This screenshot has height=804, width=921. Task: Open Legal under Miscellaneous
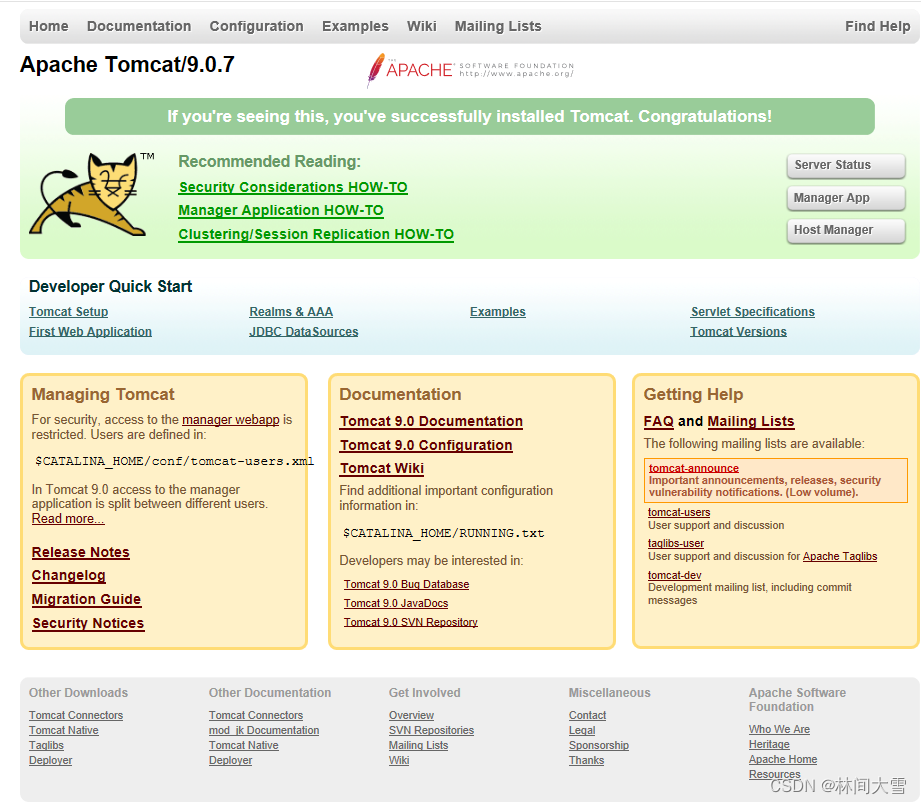582,731
